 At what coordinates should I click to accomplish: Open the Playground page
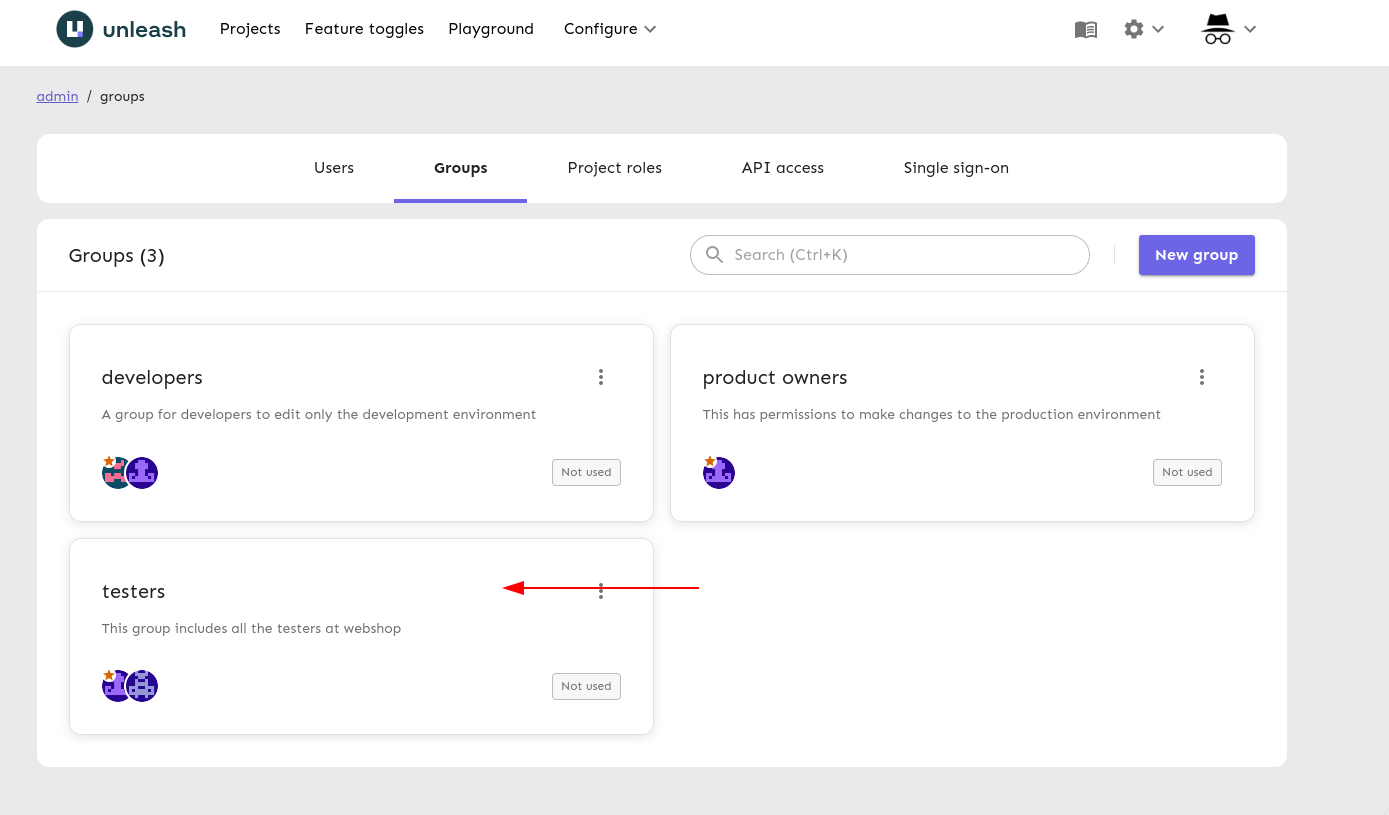coord(490,29)
